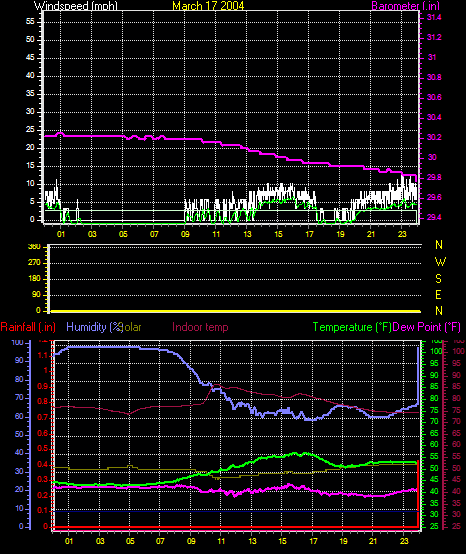This screenshot has width=466, height=554.
Task: Click the Solar legend label
Action: click(x=131, y=327)
